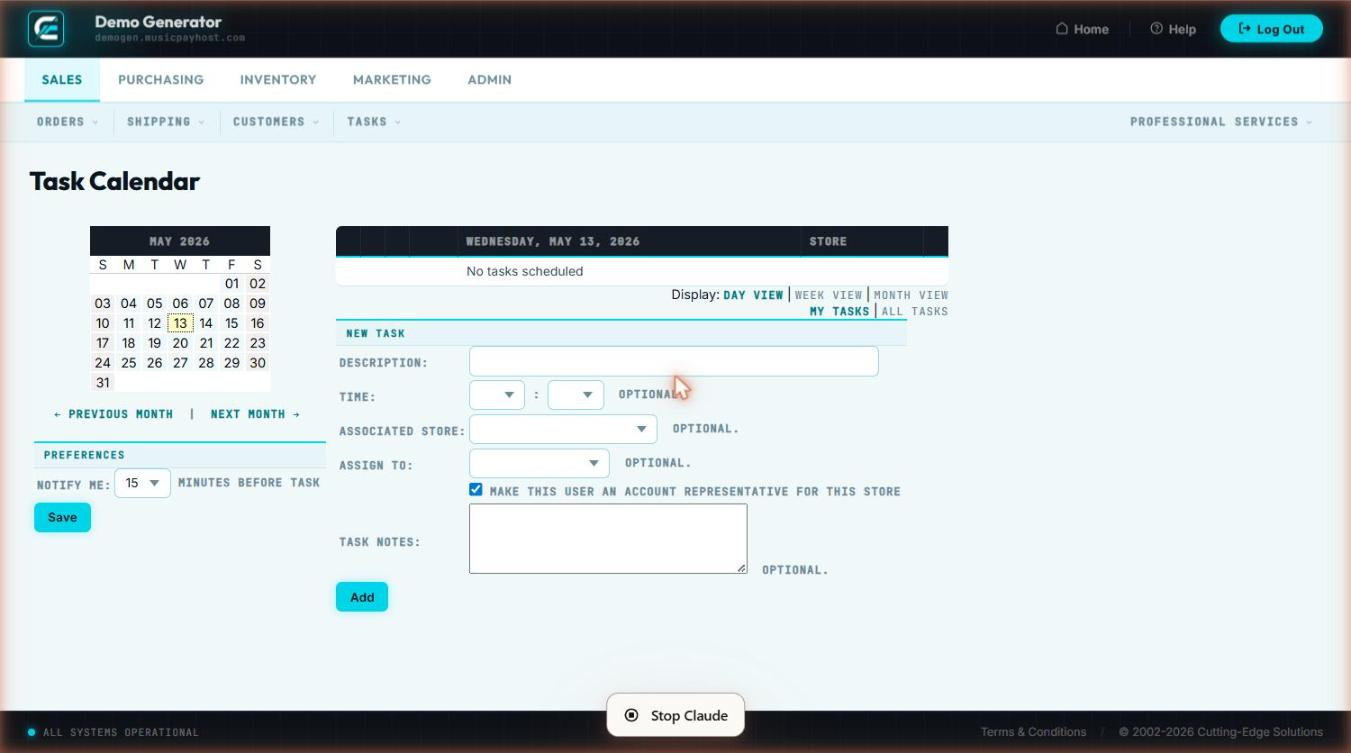Click the Log Out button
This screenshot has width=1351, height=753.
[1271, 29]
